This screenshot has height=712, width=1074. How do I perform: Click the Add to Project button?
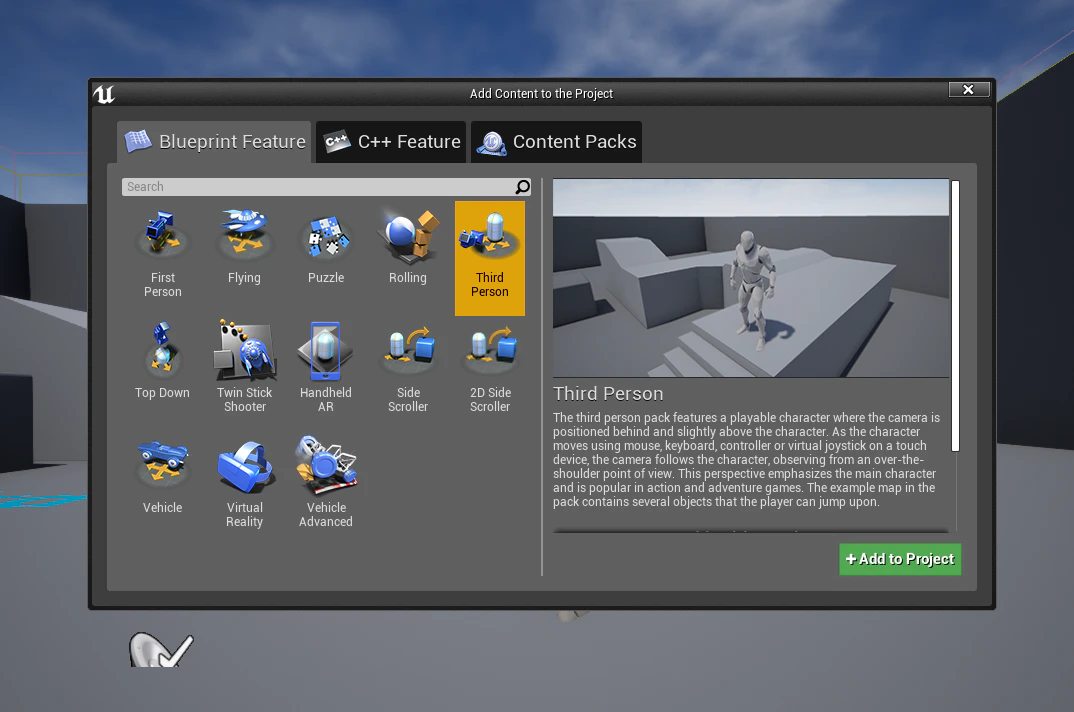900,559
